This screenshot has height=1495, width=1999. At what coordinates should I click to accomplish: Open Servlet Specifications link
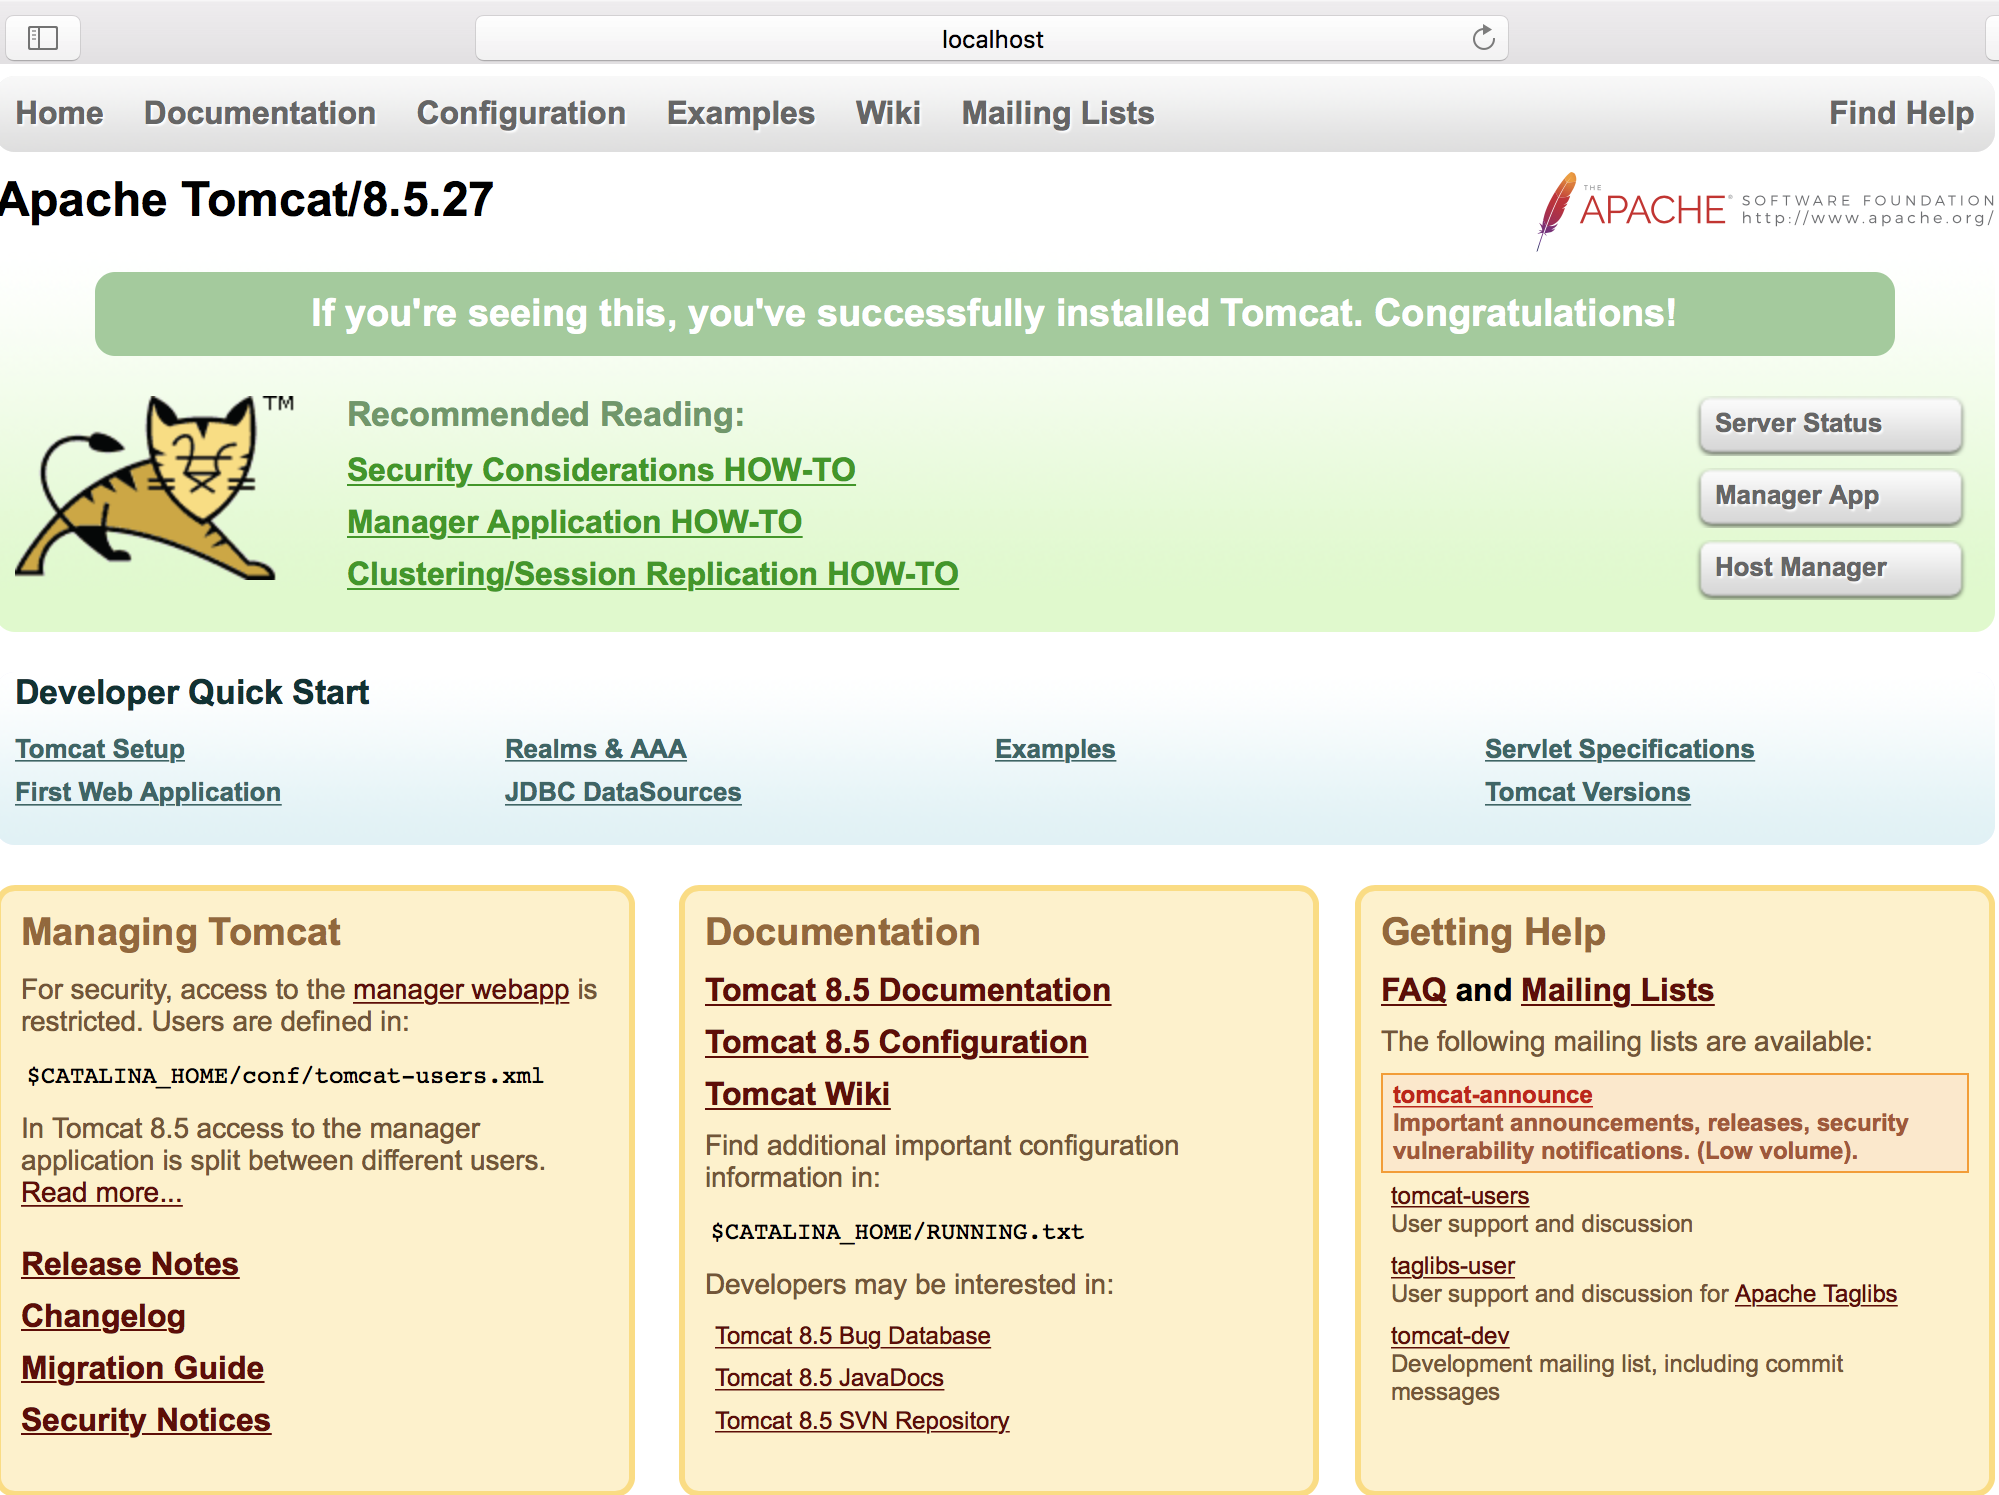coord(1619,749)
